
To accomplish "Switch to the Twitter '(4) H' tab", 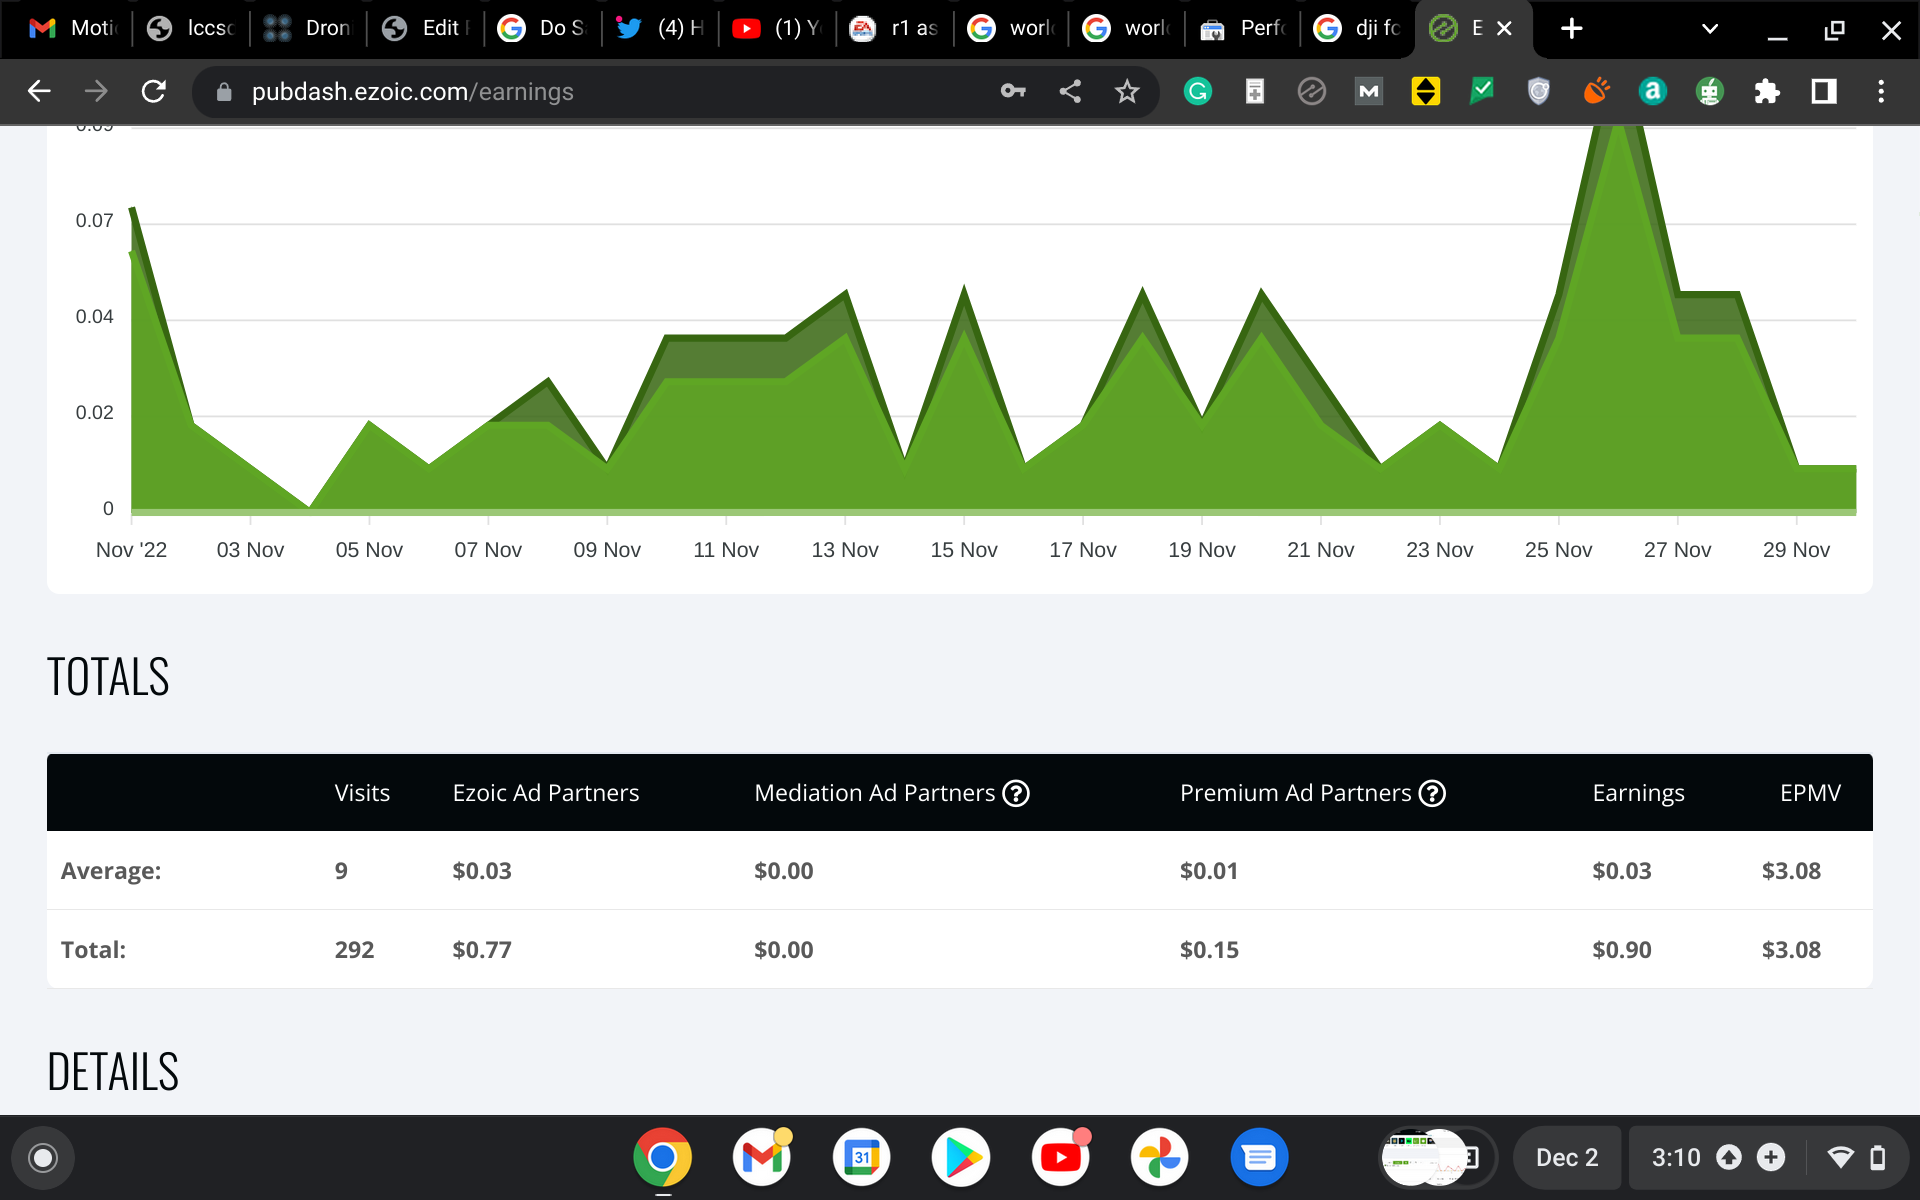I will tap(659, 28).
